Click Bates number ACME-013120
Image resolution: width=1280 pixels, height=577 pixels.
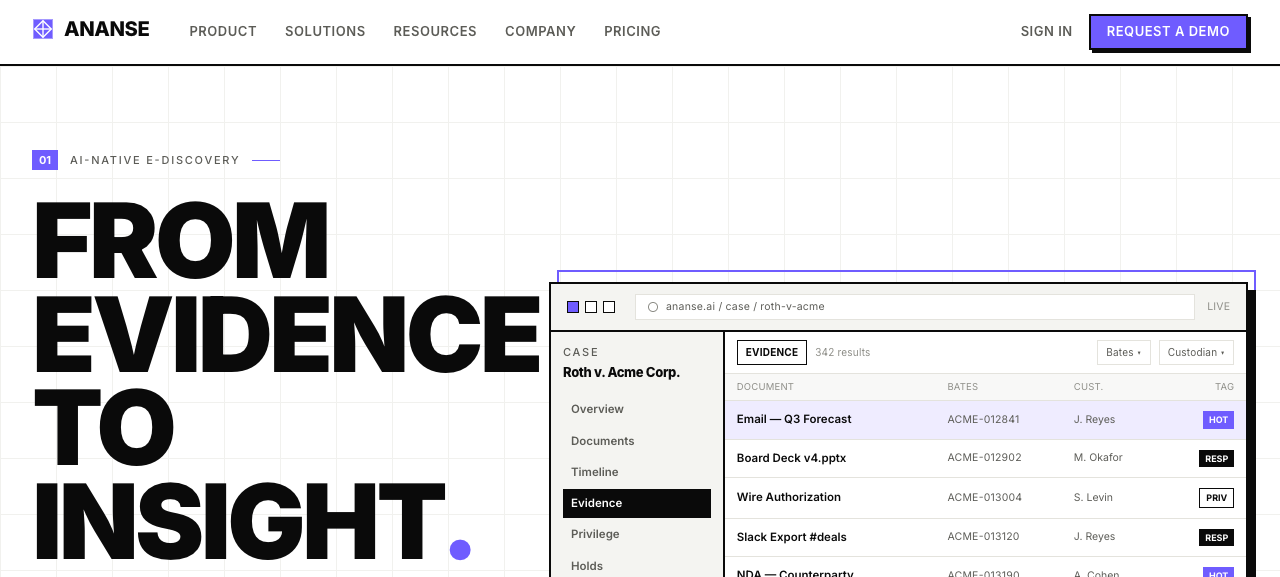[983, 537]
